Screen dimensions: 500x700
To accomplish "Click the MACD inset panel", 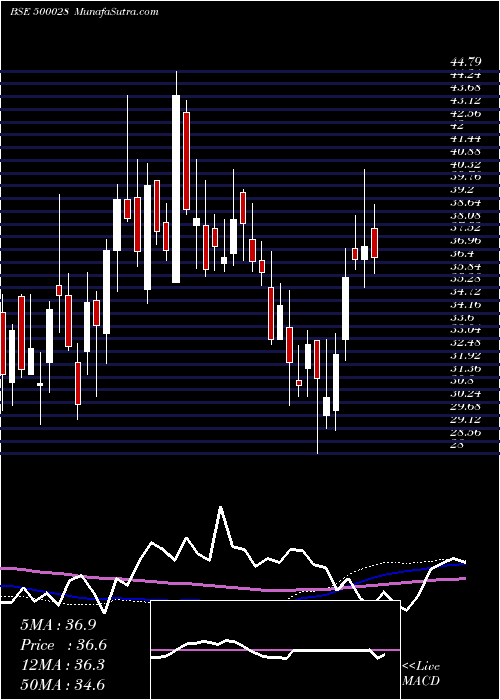I will [x=275, y=650].
